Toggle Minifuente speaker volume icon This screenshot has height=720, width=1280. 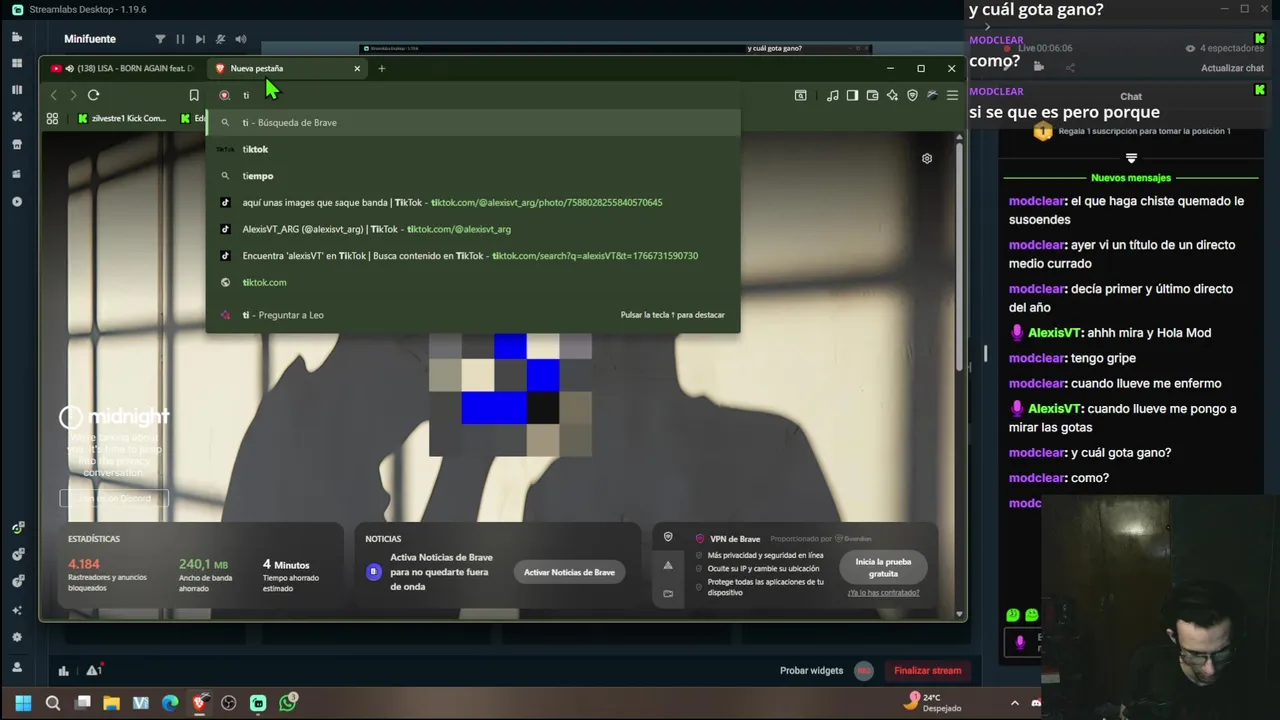coord(241,39)
